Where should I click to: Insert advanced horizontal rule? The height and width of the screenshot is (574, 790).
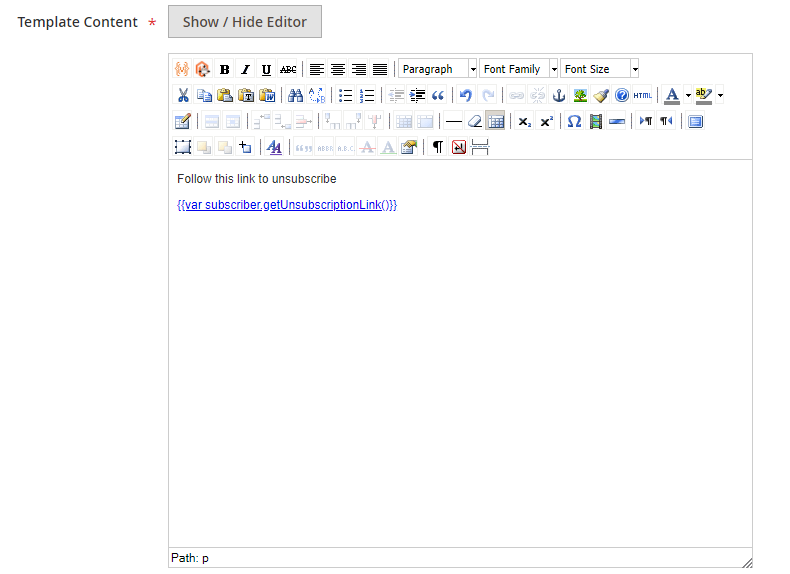617,121
